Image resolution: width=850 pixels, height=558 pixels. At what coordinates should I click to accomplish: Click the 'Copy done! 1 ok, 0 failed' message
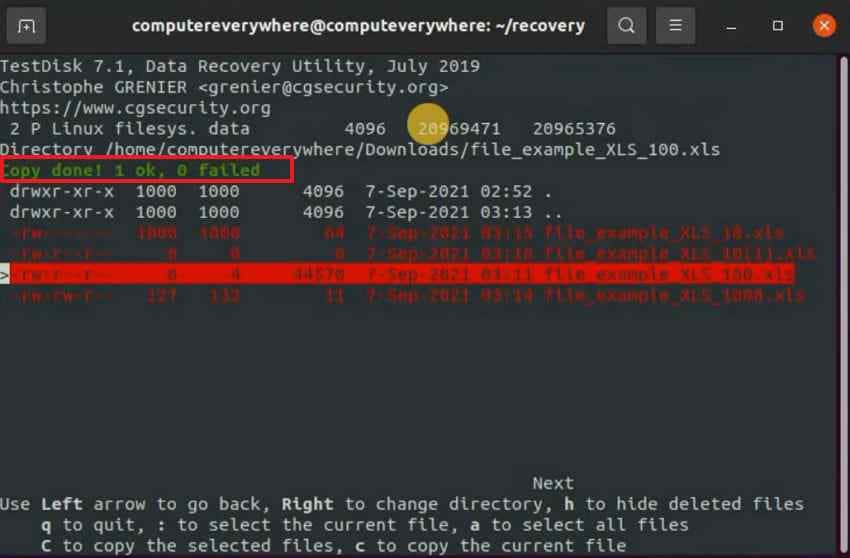(x=130, y=170)
